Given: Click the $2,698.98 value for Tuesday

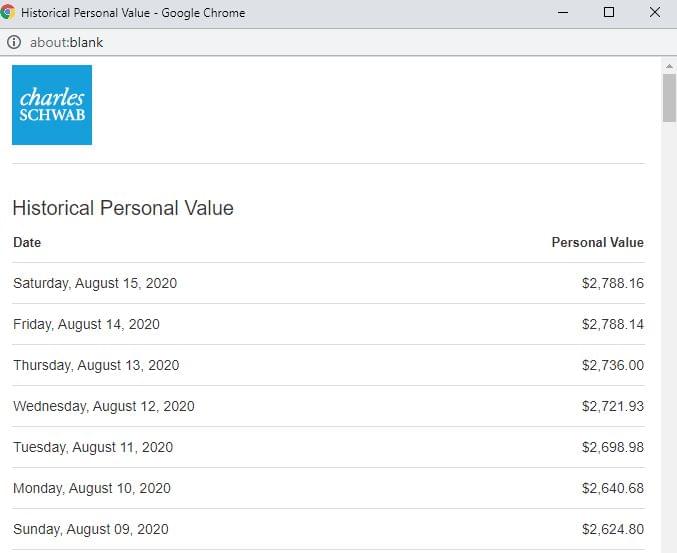Looking at the screenshot, I should coord(612,448).
